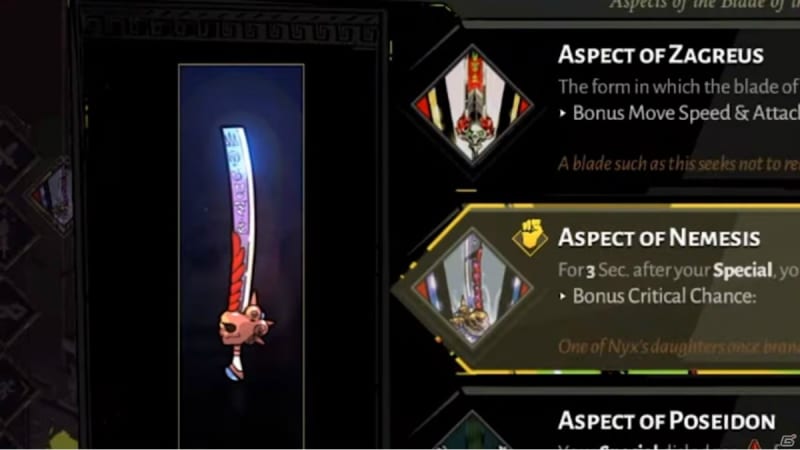Click the large Nemesis blade preview
The width and height of the screenshot is (800, 450).
[241, 256]
